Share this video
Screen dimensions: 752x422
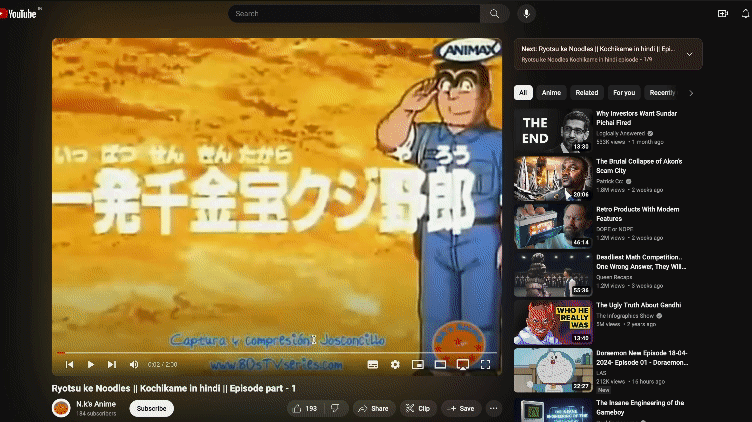(374, 409)
